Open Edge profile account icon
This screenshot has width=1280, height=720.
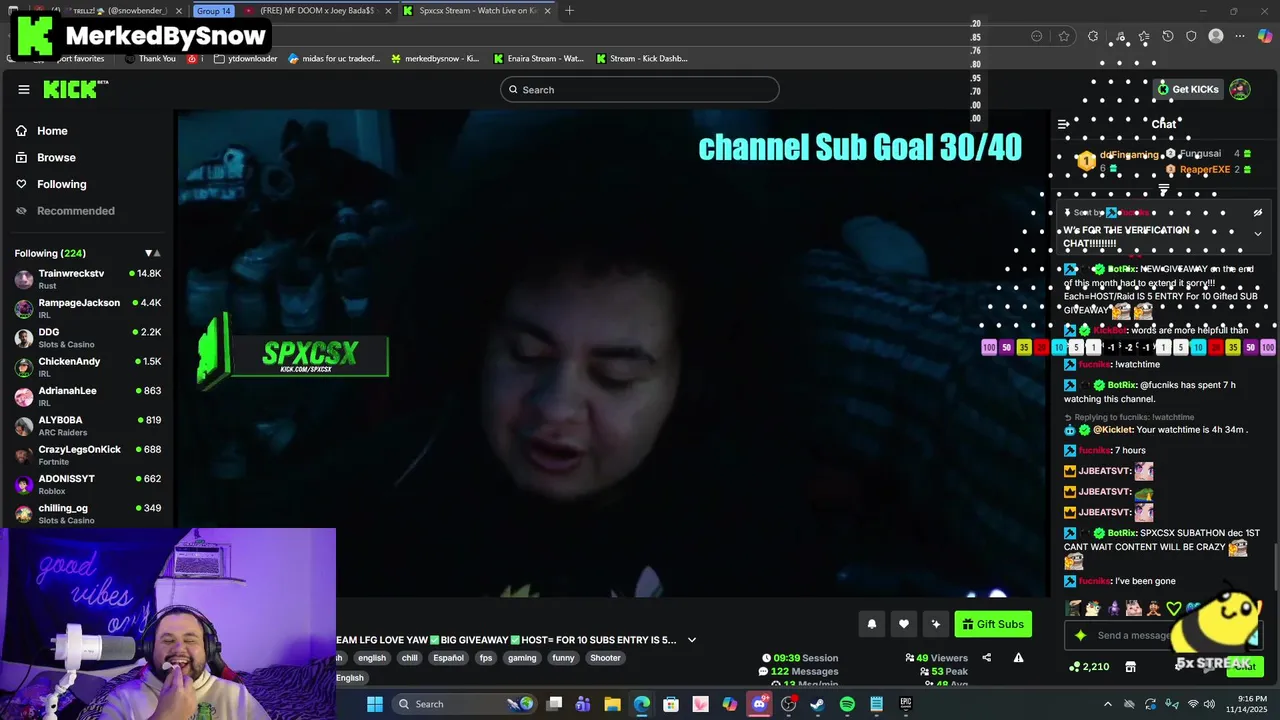point(1216,36)
